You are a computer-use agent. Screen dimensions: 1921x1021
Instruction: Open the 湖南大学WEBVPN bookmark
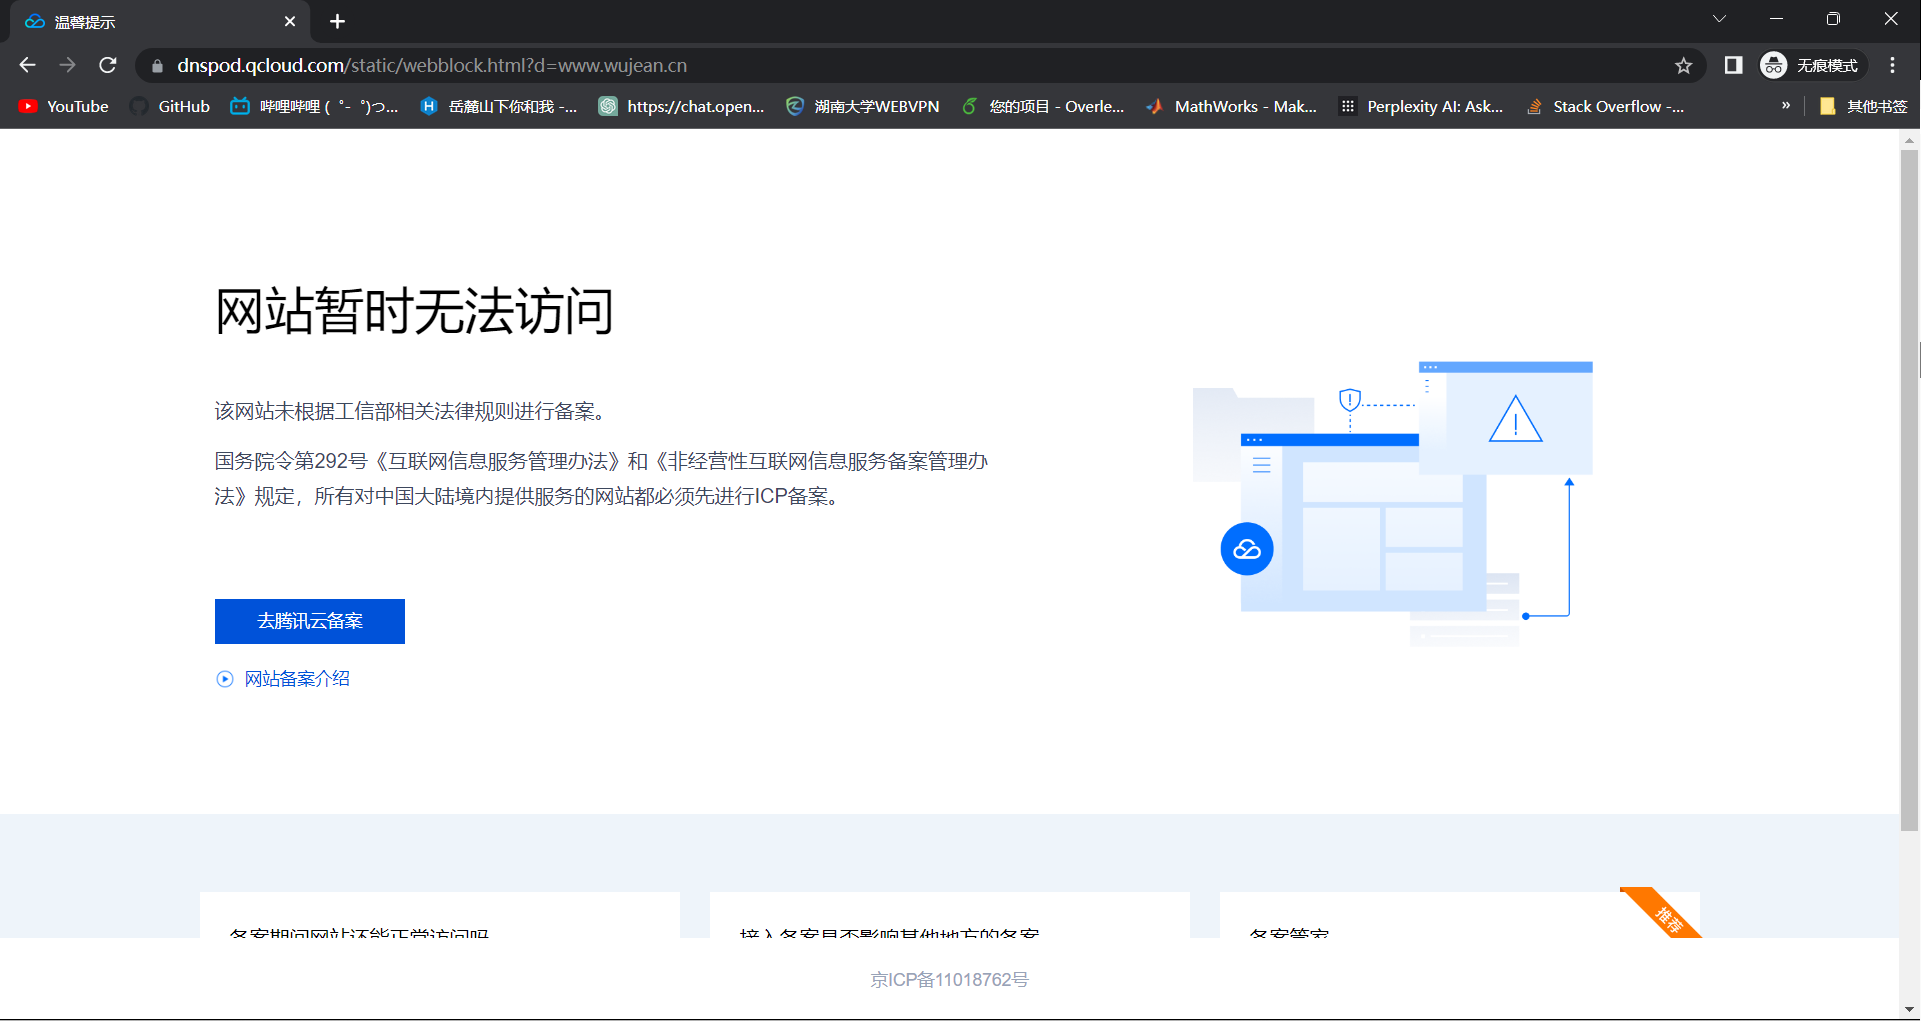pos(863,106)
